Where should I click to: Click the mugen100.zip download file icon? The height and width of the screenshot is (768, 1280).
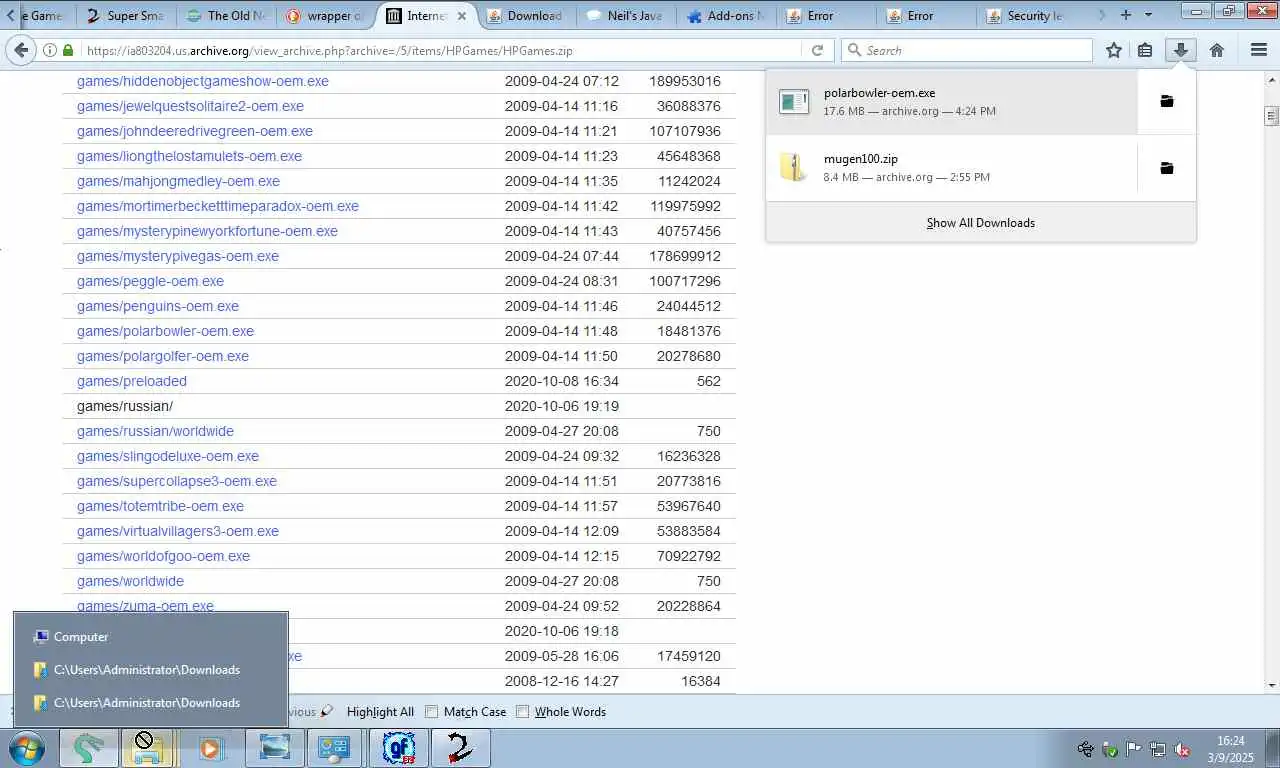pyautogui.click(x=794, y=168)
